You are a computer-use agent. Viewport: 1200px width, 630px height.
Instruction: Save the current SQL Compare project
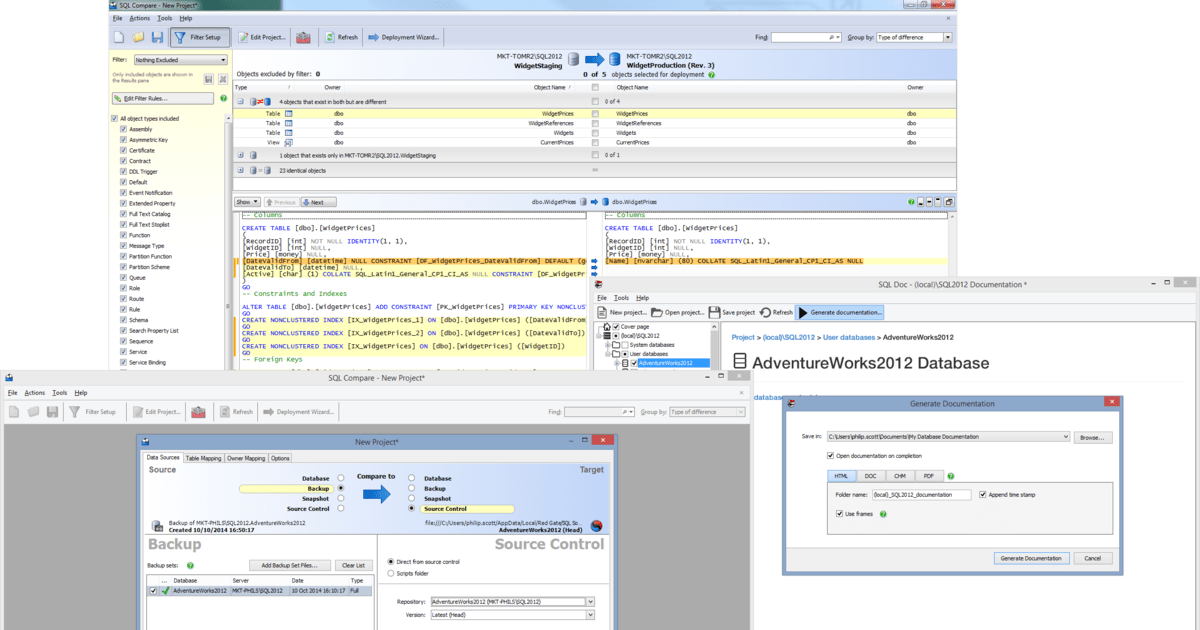[x=156, y=36]
